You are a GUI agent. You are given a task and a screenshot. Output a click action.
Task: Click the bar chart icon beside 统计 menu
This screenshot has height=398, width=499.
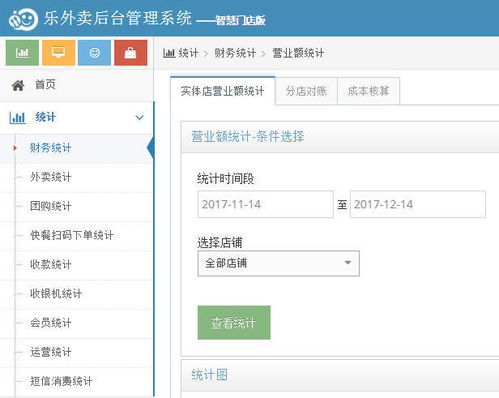click(x=18, y=118)
